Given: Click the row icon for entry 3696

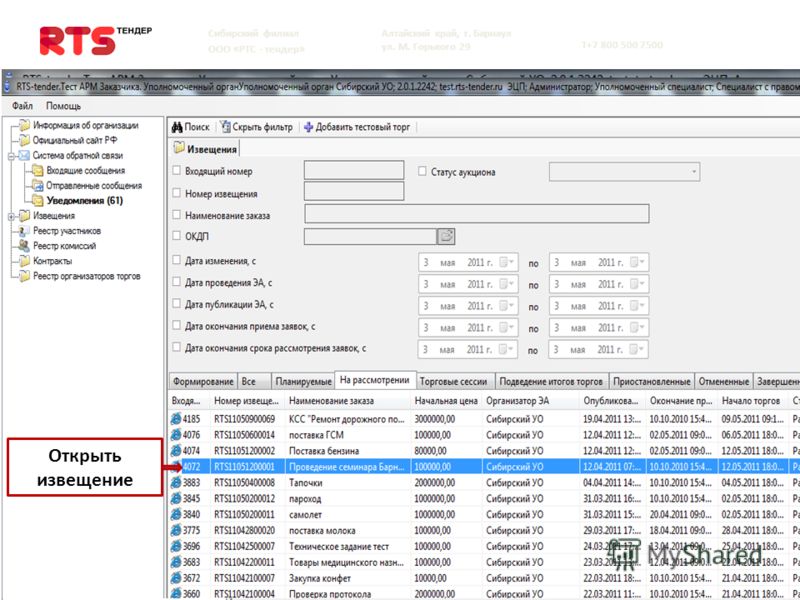Looking at the screenshot, I should click(x=176, y=546).
